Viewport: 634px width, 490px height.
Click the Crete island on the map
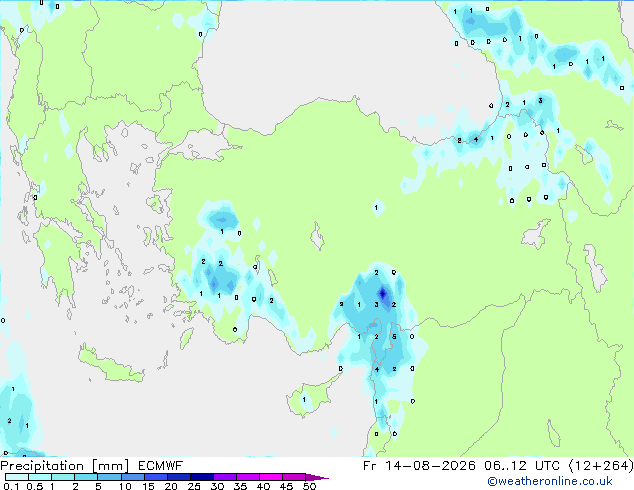(x=110, y=367)
